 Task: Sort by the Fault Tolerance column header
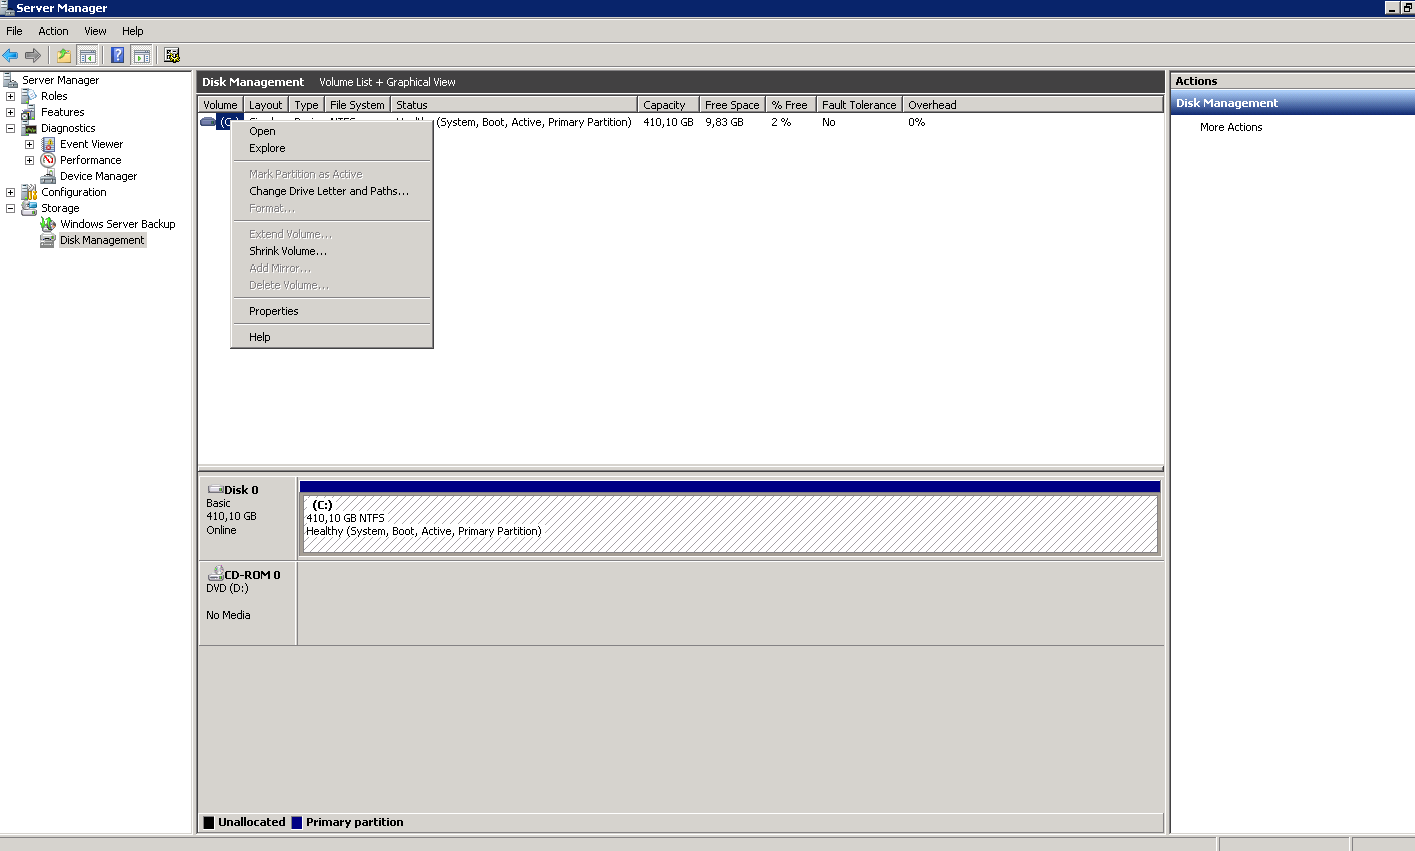(860, 105)
